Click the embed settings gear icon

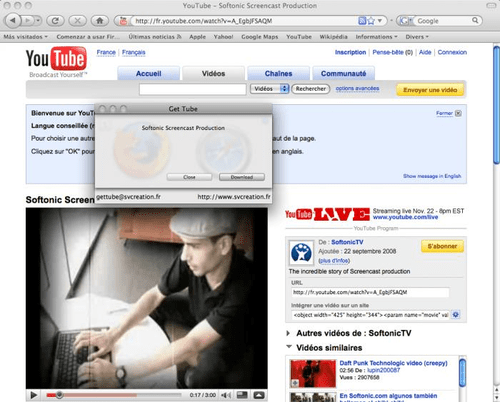point(456,315)
